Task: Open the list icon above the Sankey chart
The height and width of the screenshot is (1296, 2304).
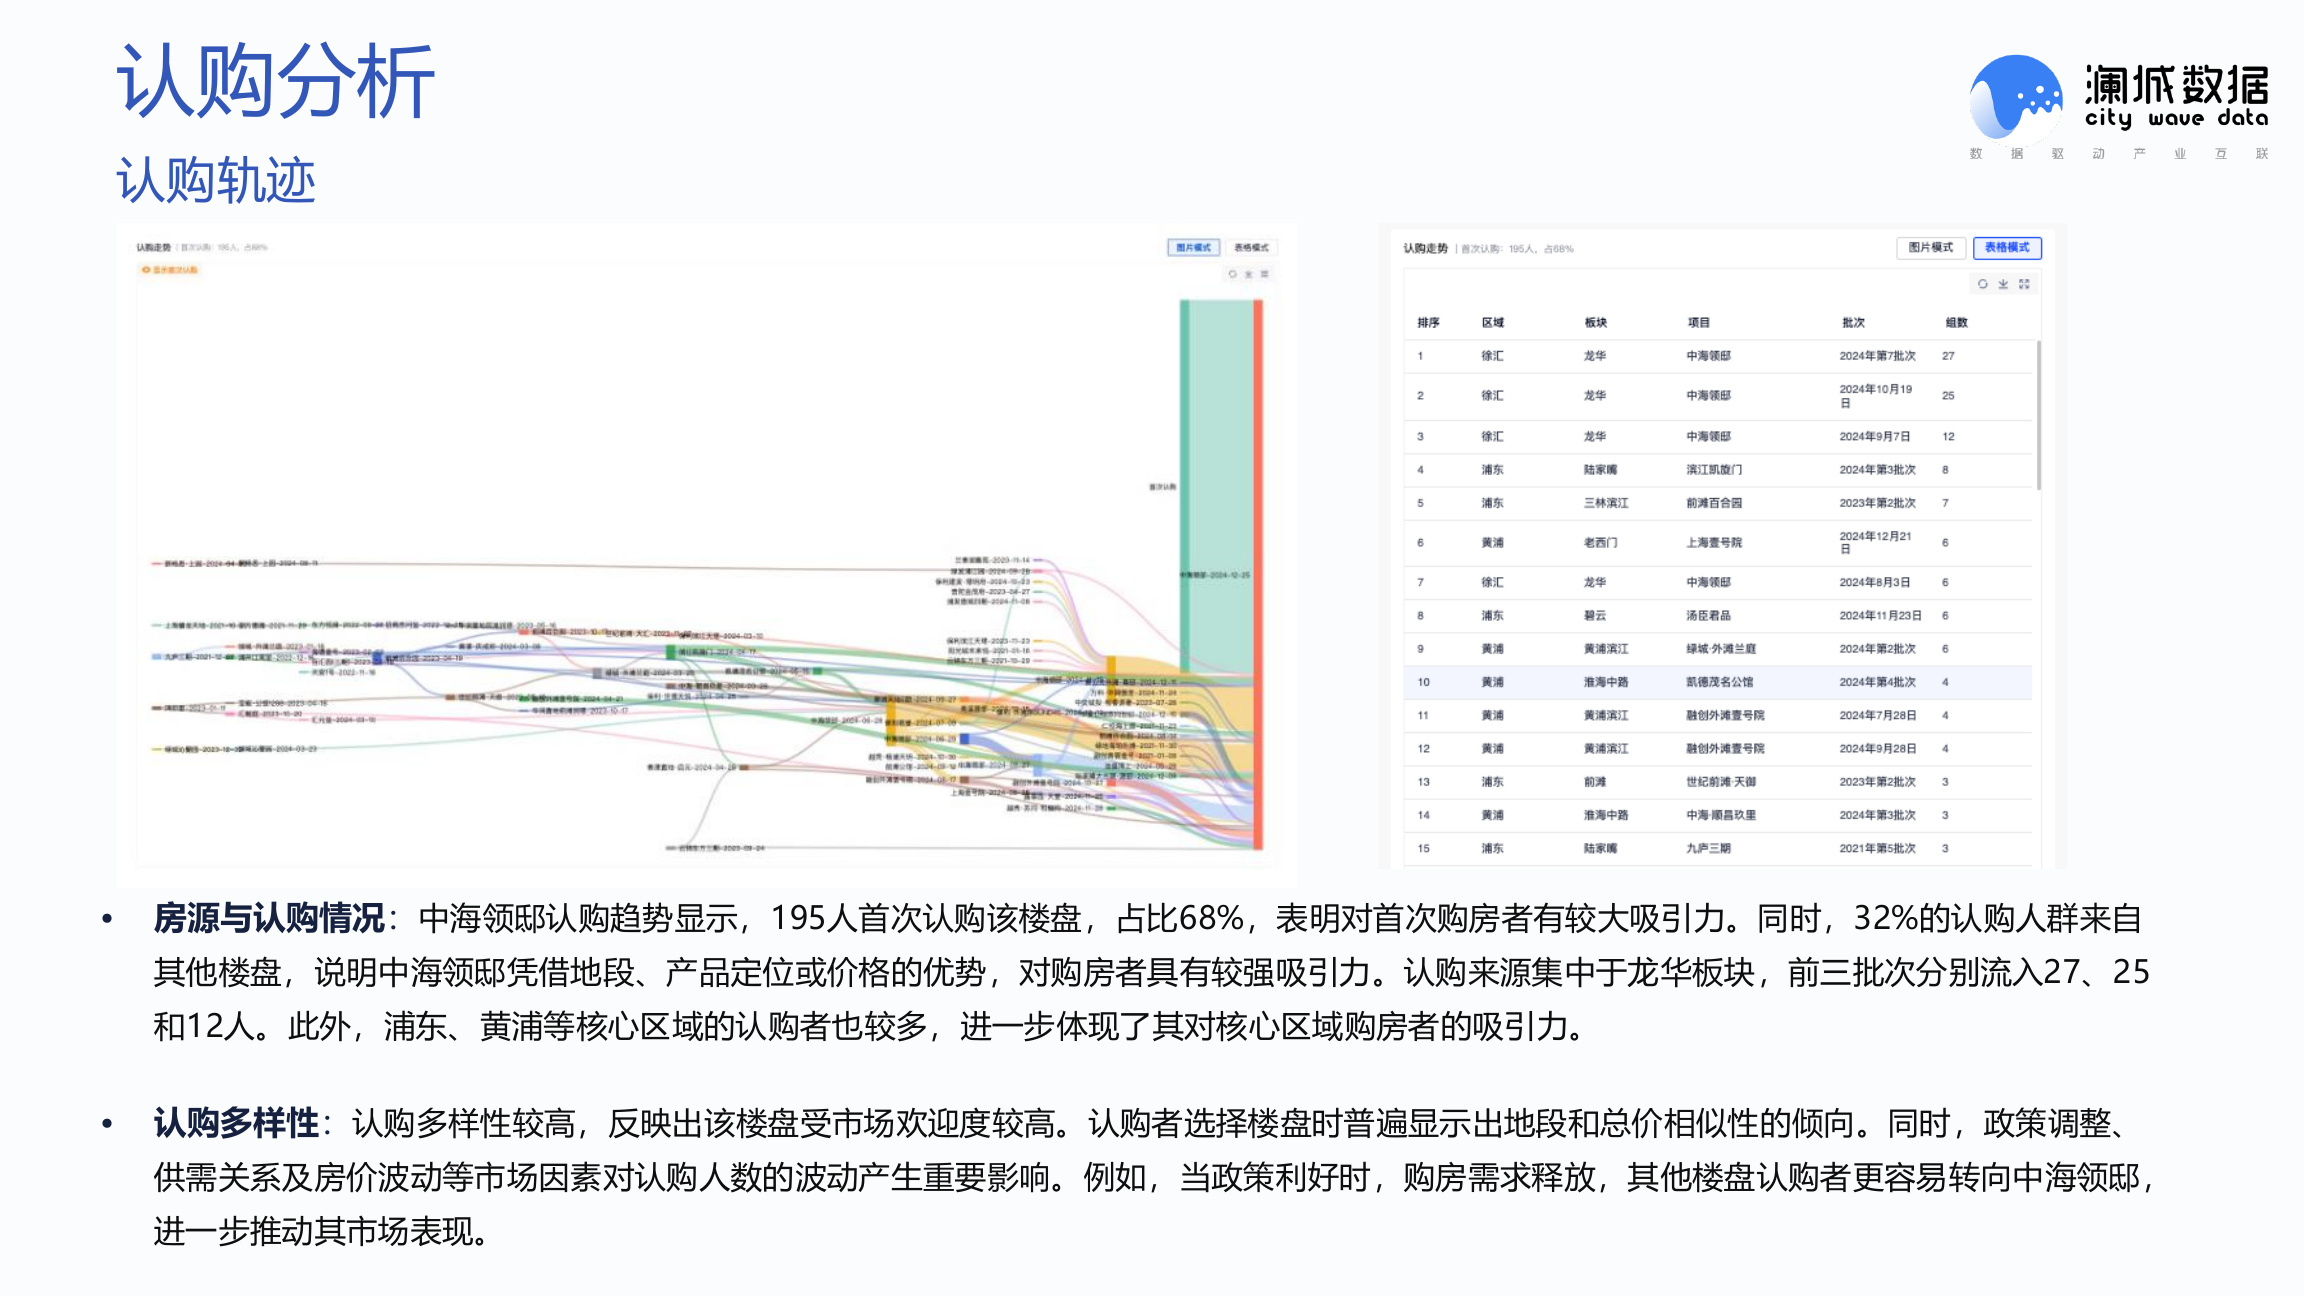Action: point(1264,274)
